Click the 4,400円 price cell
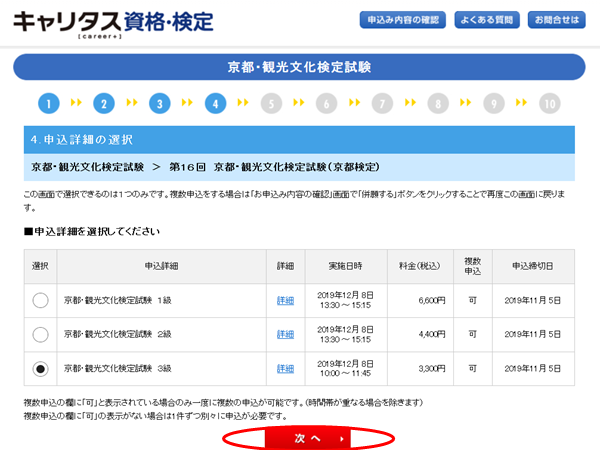Viewport: 600px width, 450px height. [x=420, y=334]
